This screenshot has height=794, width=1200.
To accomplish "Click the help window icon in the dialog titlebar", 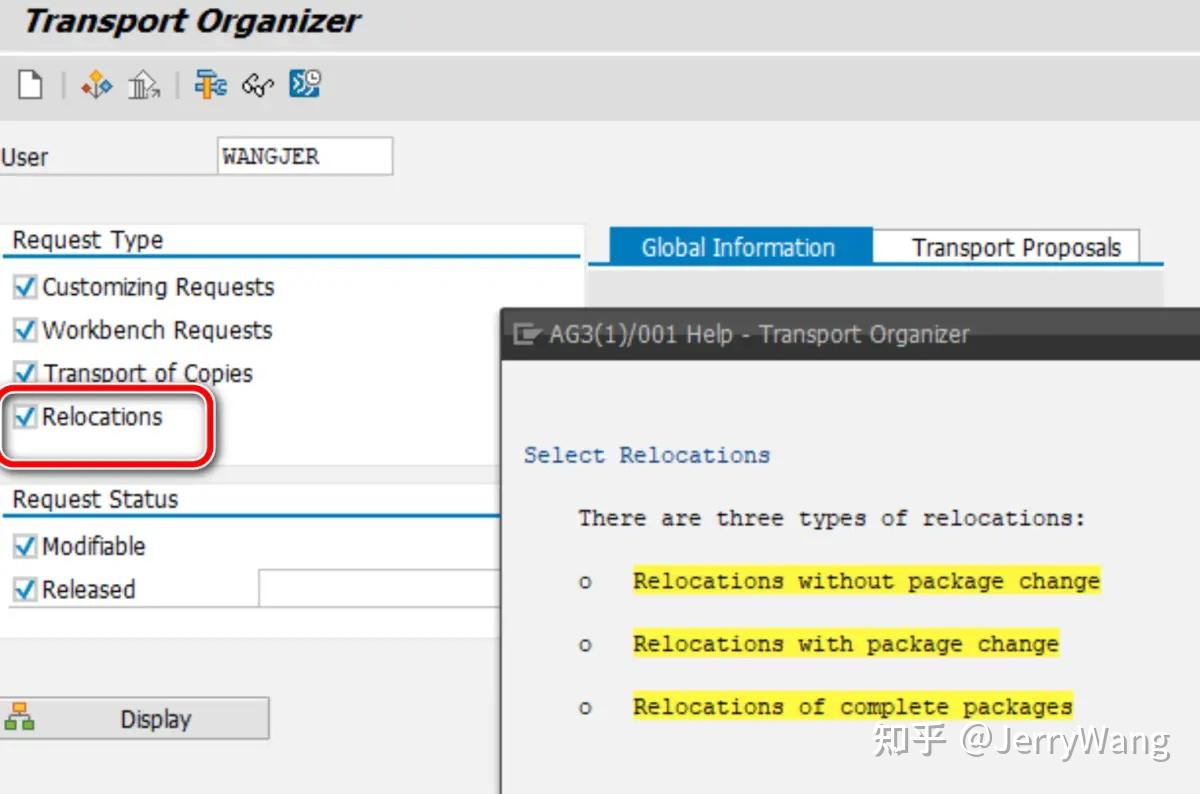I will point(524,334).
